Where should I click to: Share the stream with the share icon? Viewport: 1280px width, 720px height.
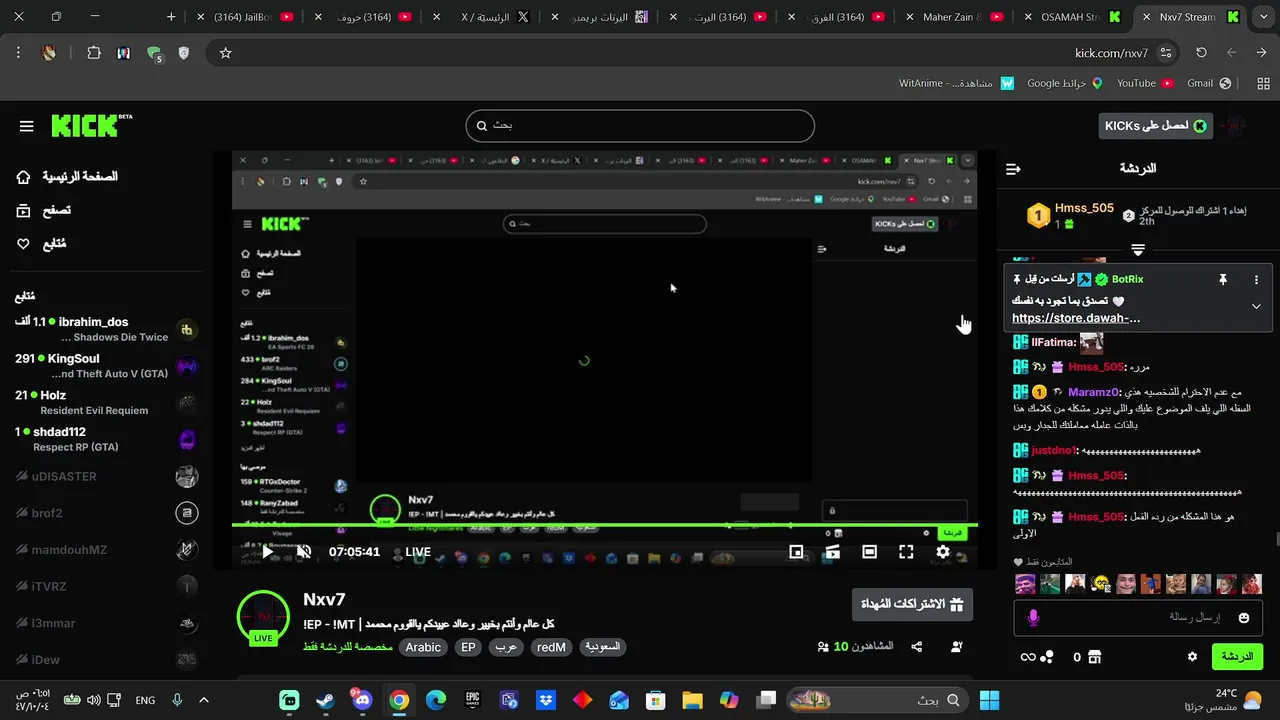917,647
